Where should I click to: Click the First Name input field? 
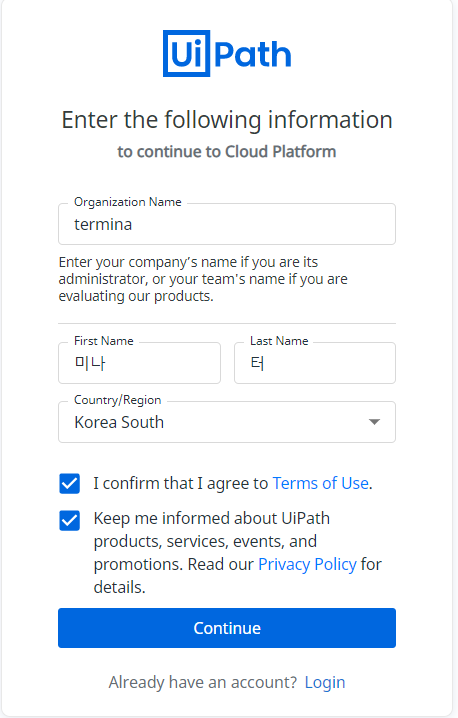click(x=139, y=363)
